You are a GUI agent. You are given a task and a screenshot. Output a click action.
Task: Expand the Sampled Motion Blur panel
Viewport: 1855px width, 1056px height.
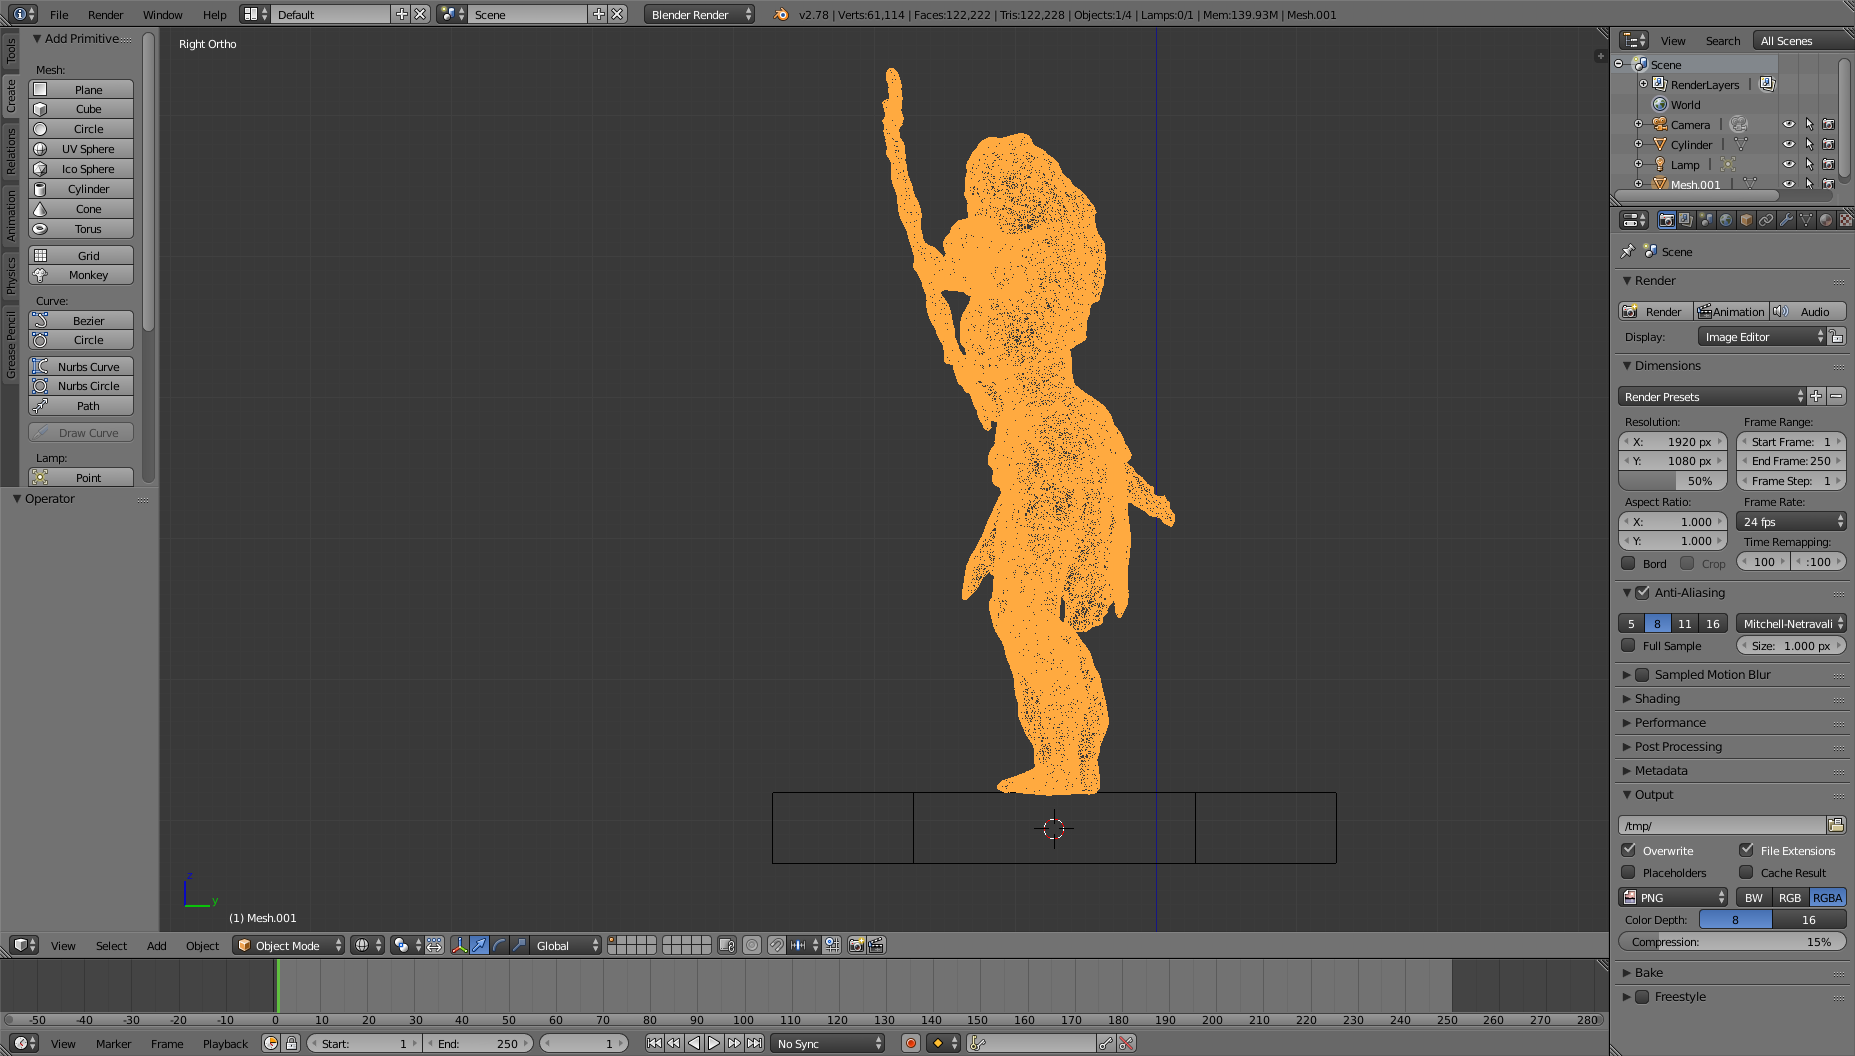1627,675
